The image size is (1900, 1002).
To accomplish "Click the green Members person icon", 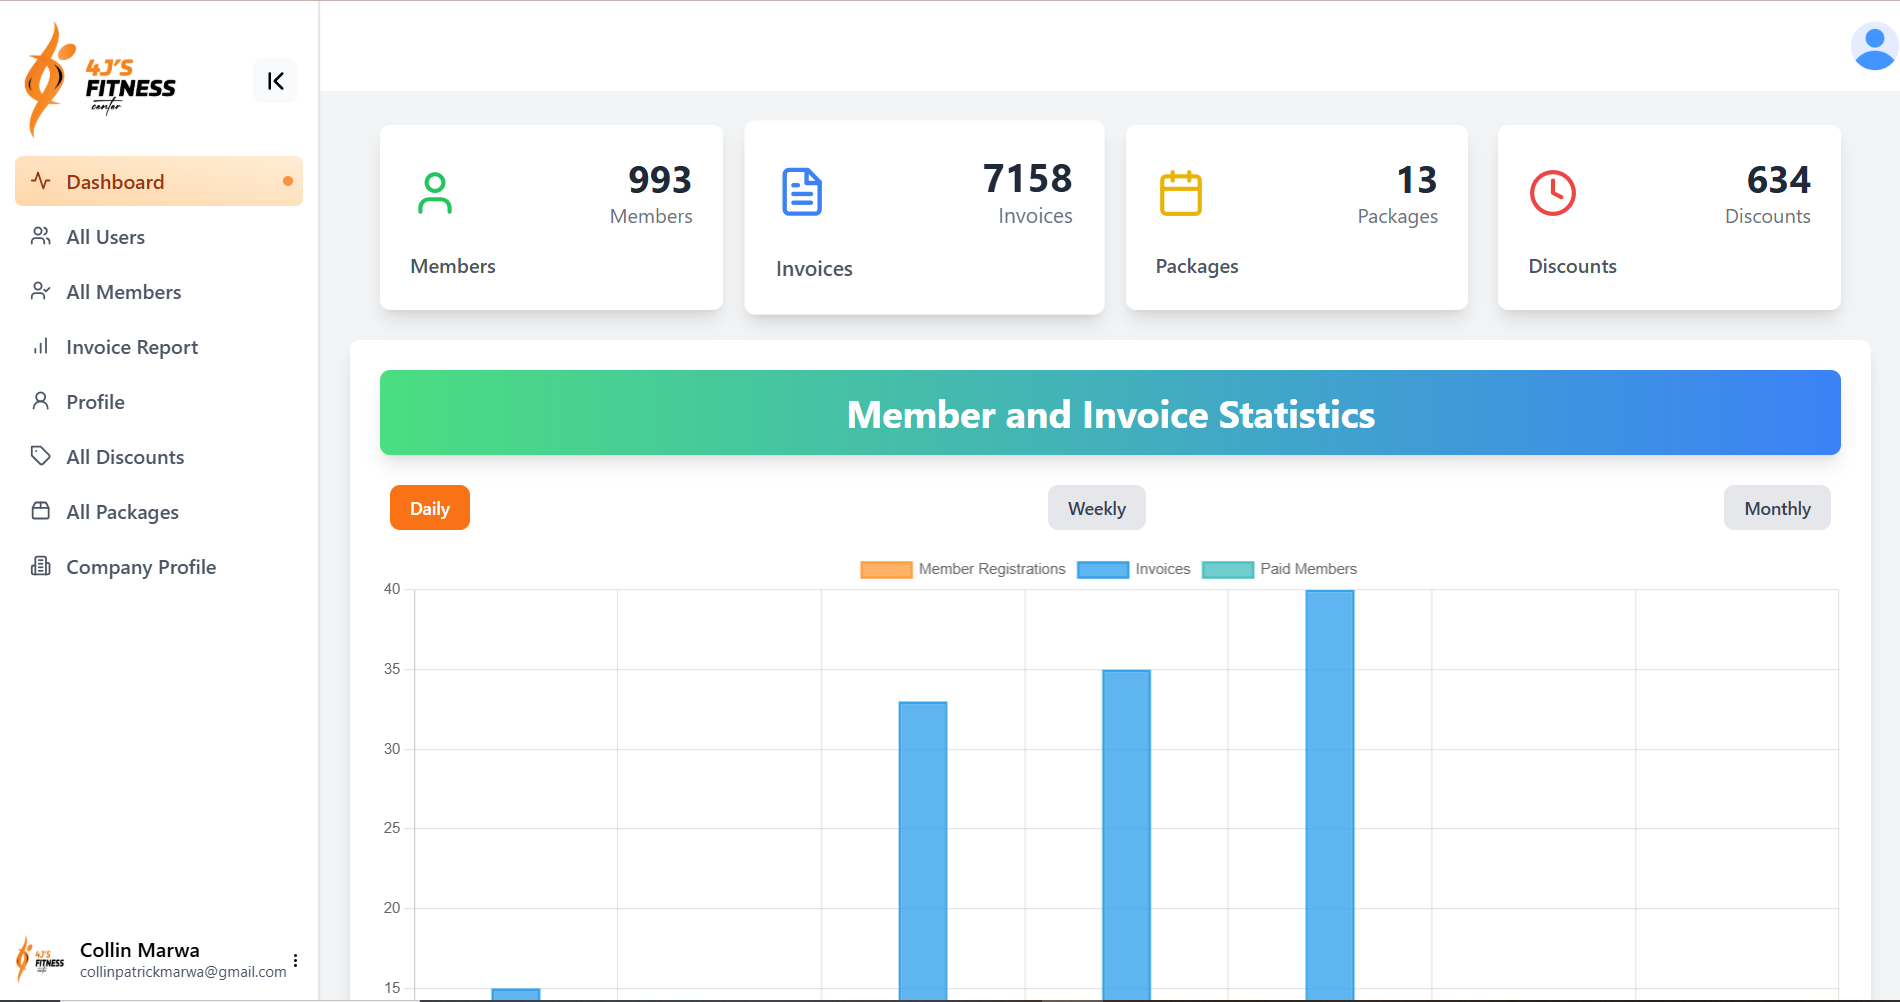I will click(x=435, y=193).
